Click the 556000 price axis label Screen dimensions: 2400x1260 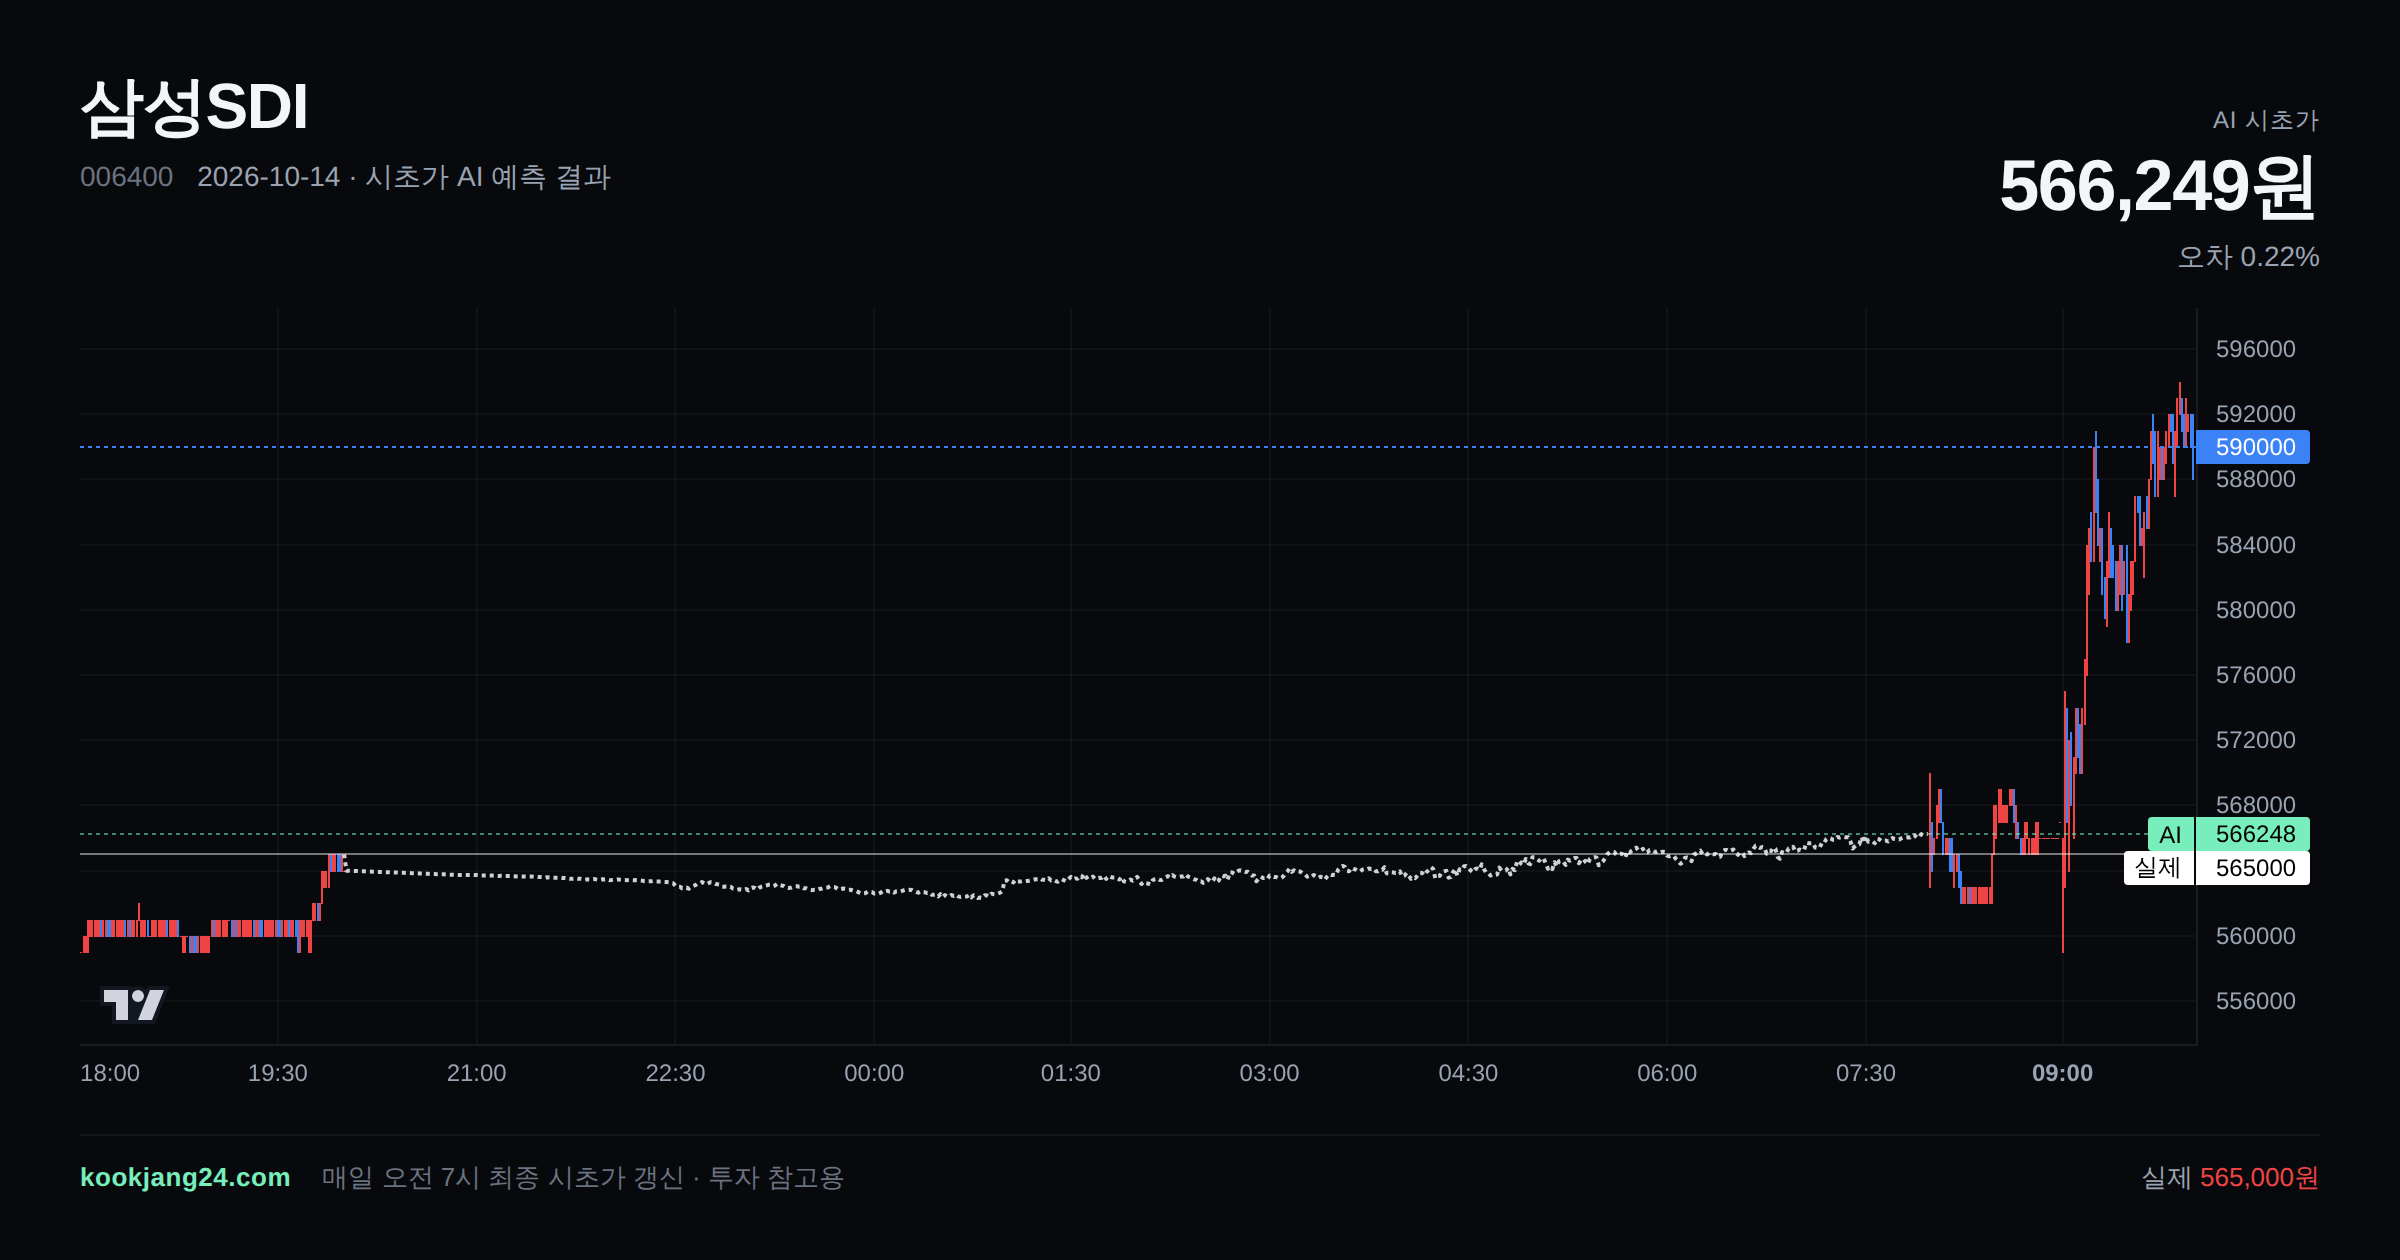click(2255, 1001)
